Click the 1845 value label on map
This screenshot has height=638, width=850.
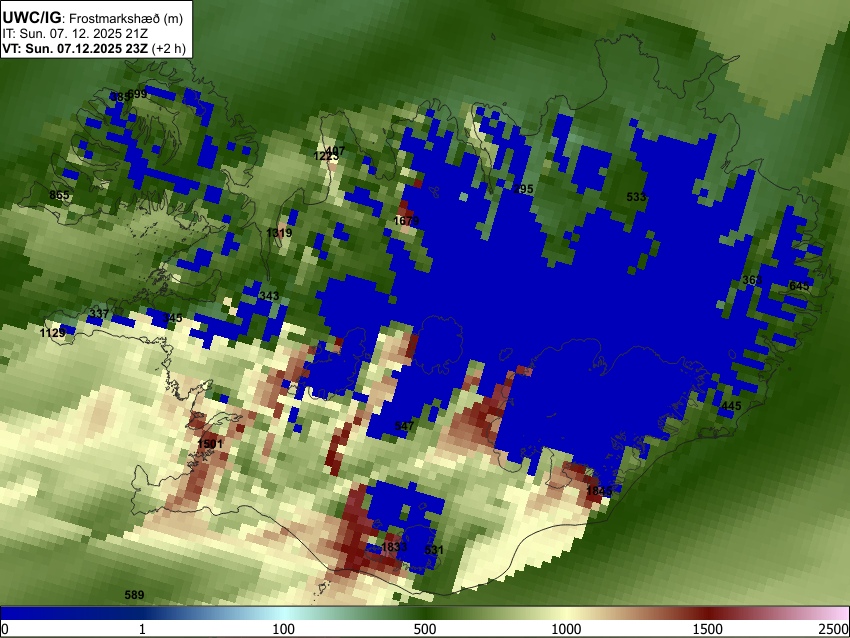click(x=599, y=491)
